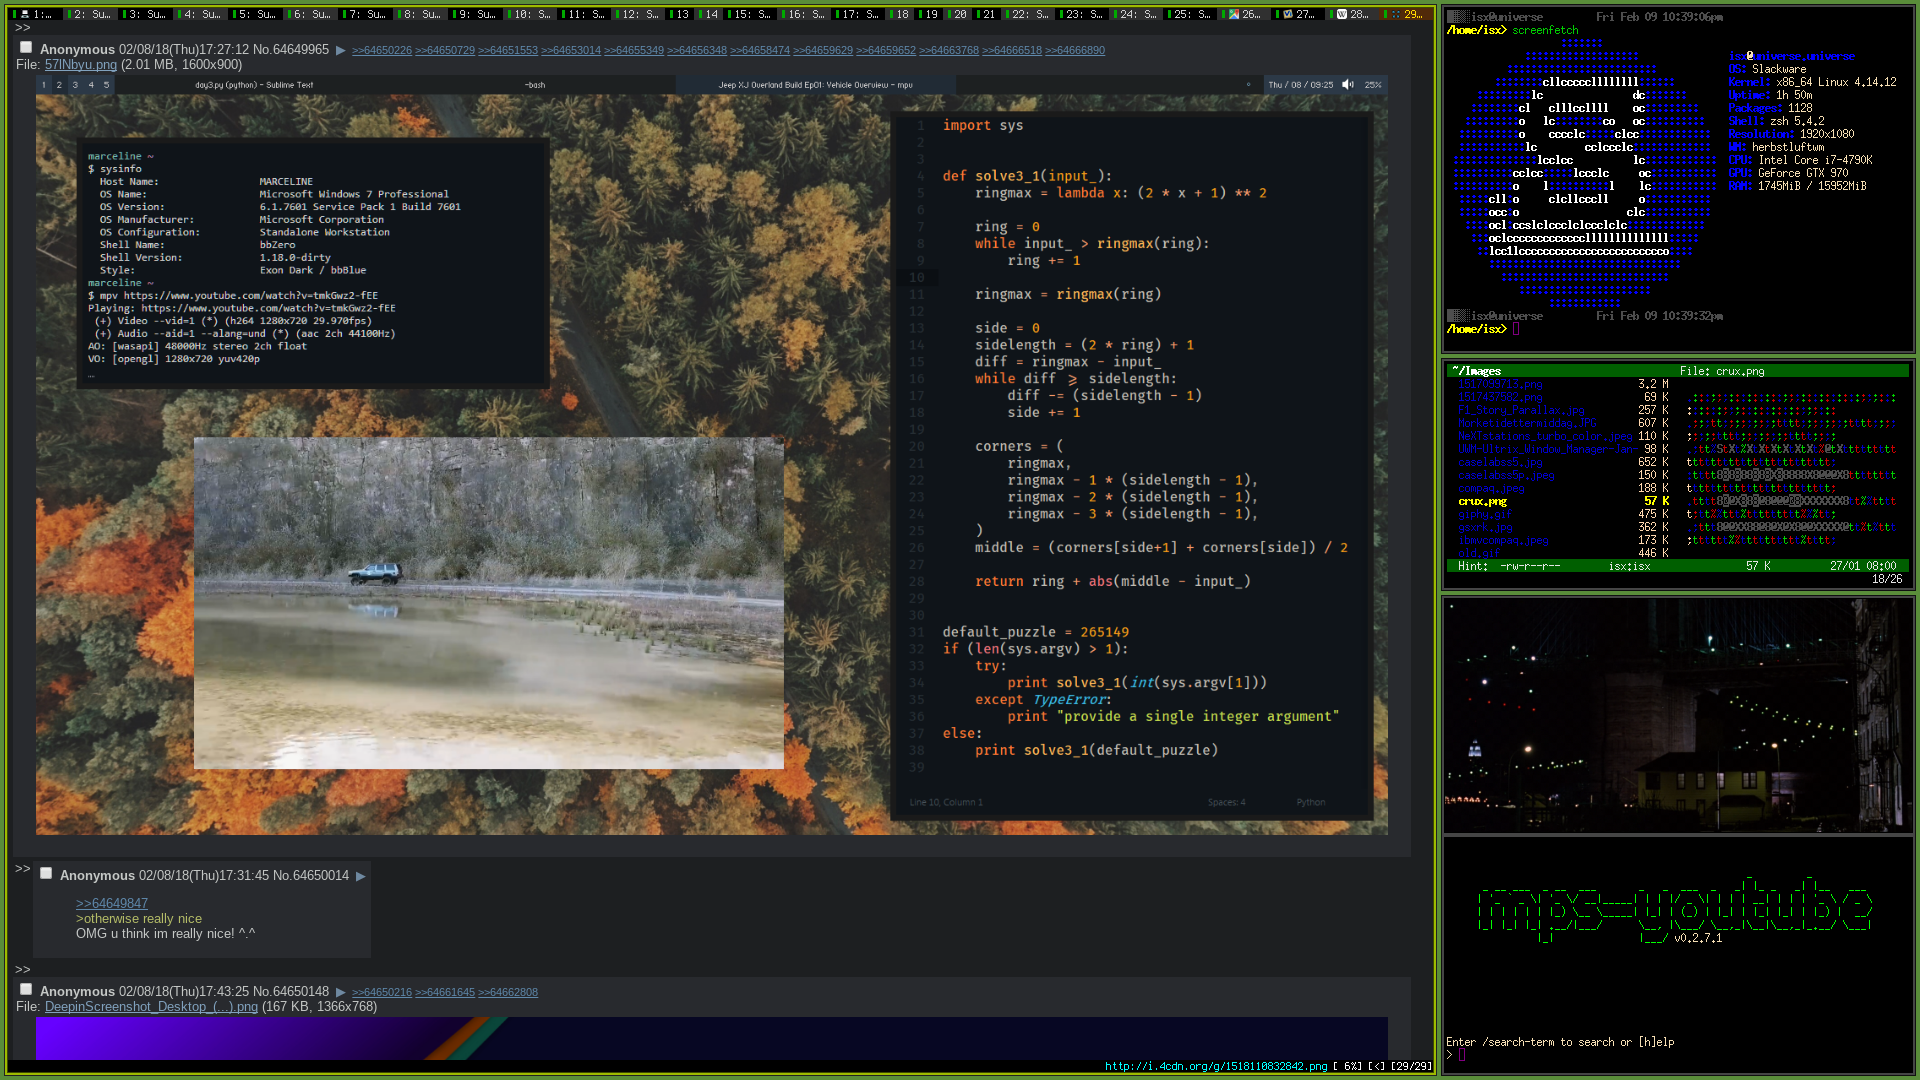
Task: Open post menu arrow for No.64650148
Action: coord(341,992)
